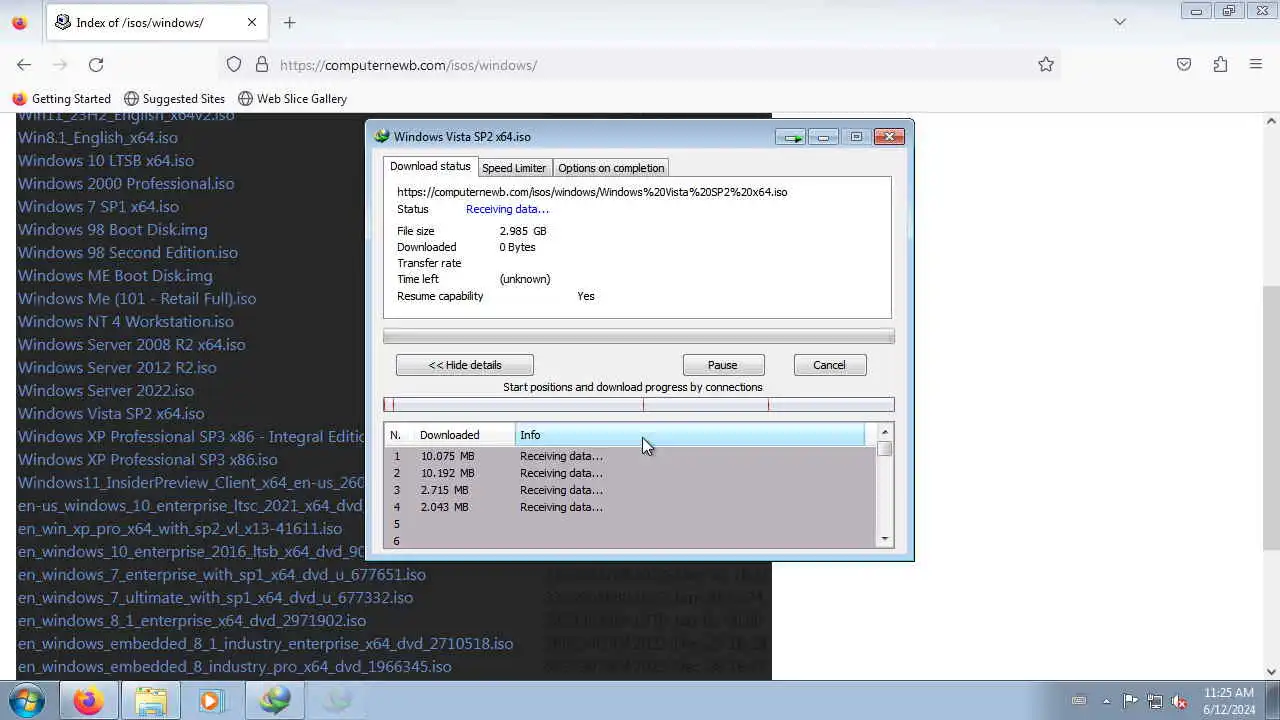Screen dimensions: 1280x720
Task: Click Firefox icon on taskbar
Action: click(88, 701)
